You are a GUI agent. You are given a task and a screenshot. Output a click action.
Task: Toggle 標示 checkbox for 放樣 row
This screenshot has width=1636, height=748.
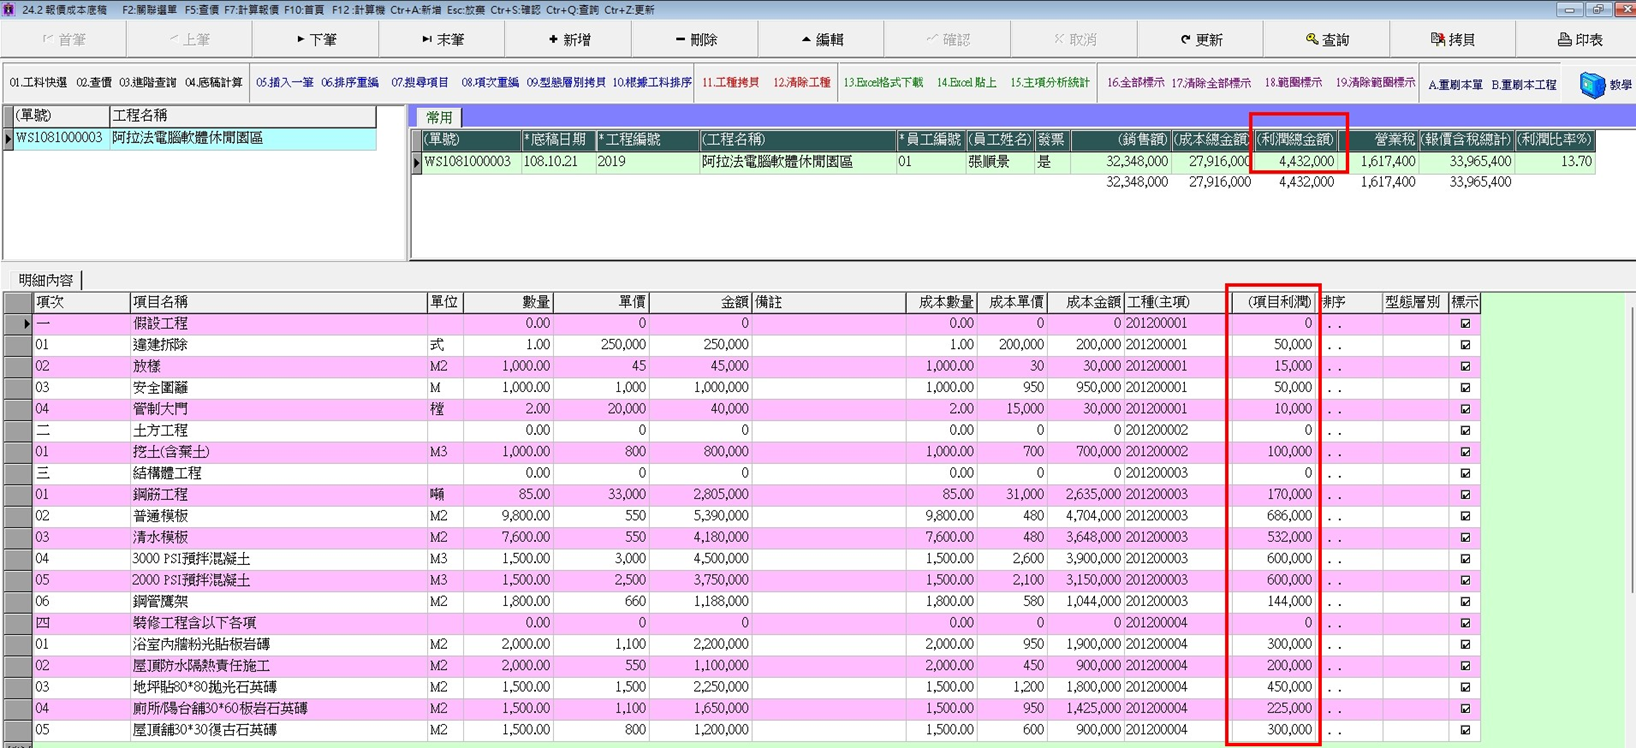click(x=1465, y=366)
